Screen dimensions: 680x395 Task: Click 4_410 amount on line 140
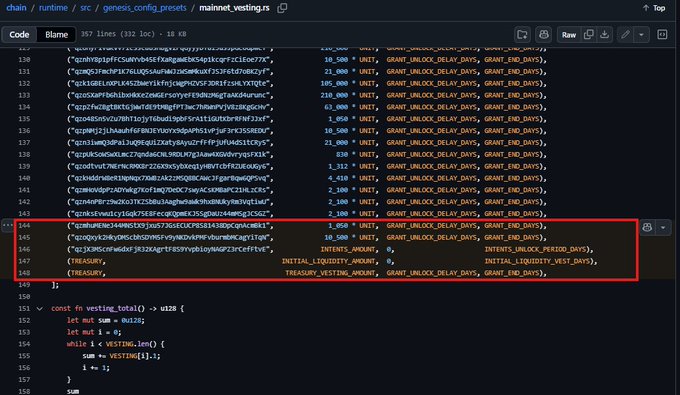338,178
